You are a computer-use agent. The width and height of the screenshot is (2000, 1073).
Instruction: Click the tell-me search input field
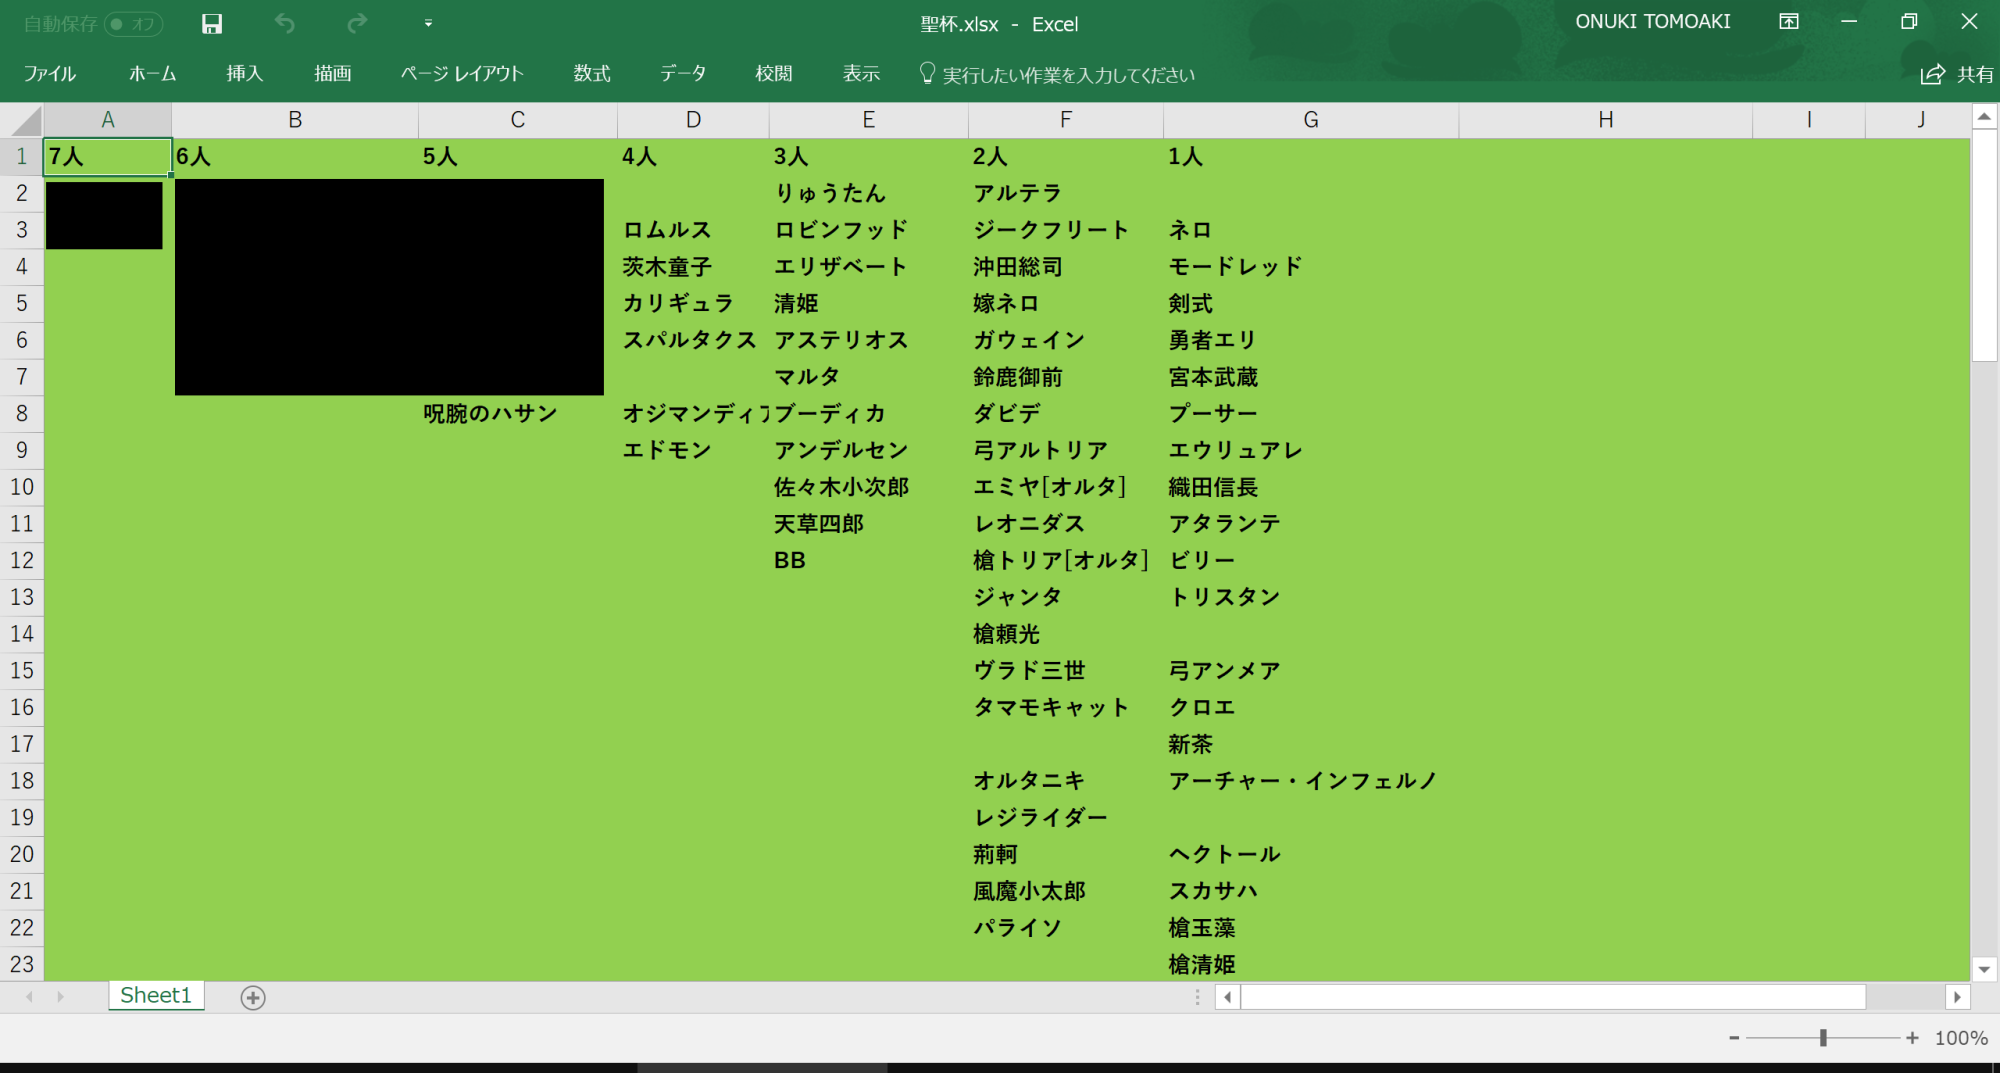tap(1068, 75)
